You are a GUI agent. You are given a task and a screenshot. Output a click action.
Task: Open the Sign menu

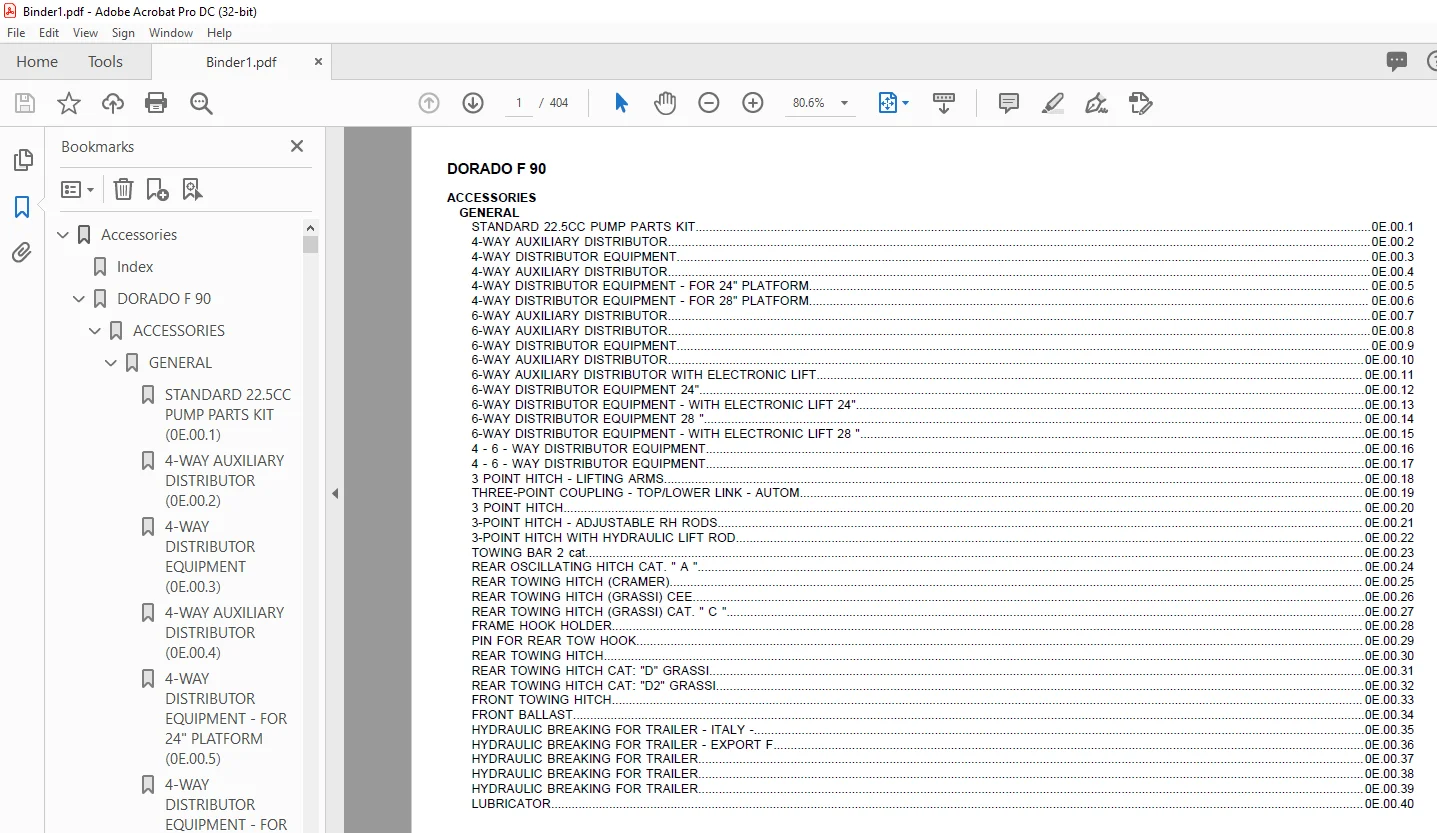[x=123, y=33]
